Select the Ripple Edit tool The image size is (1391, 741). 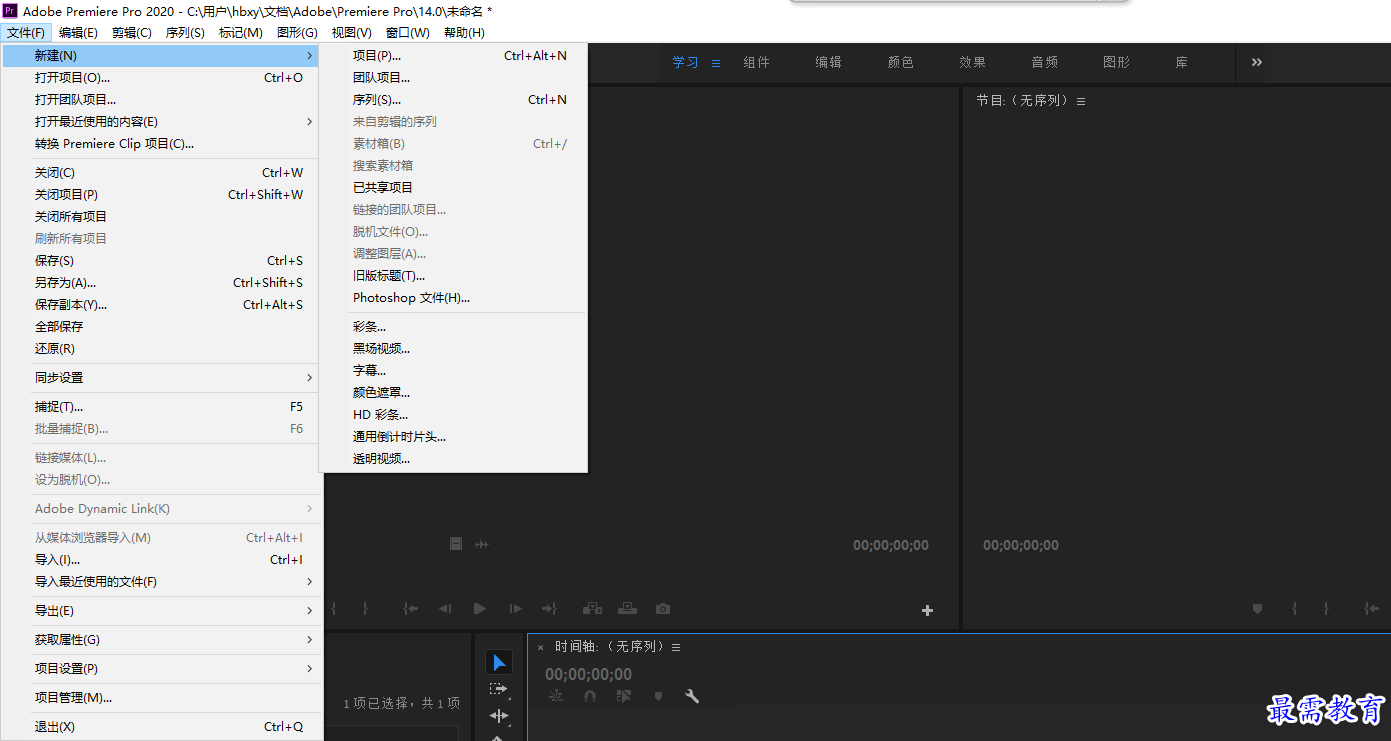(x=499, y=715)
